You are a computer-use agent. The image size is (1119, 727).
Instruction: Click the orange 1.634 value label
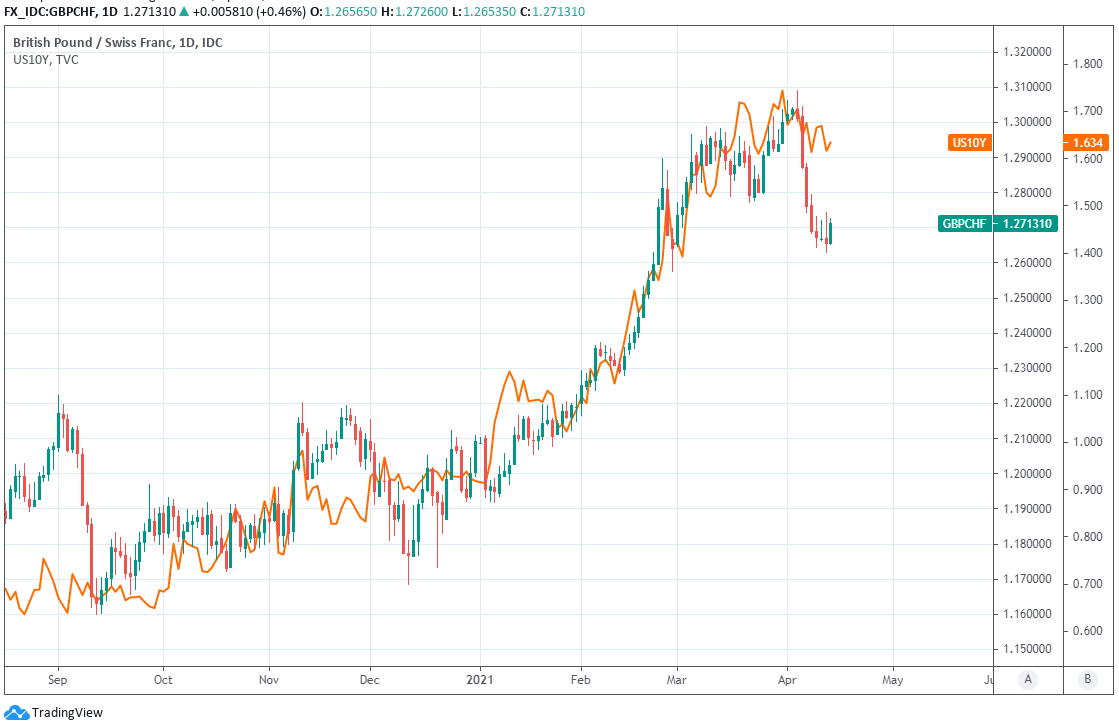pos(1086,143)
